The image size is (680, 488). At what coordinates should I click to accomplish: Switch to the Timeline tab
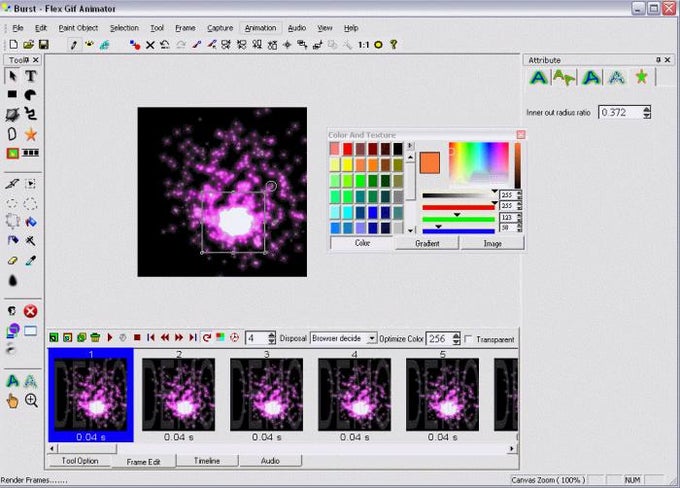tap(206, 461)
